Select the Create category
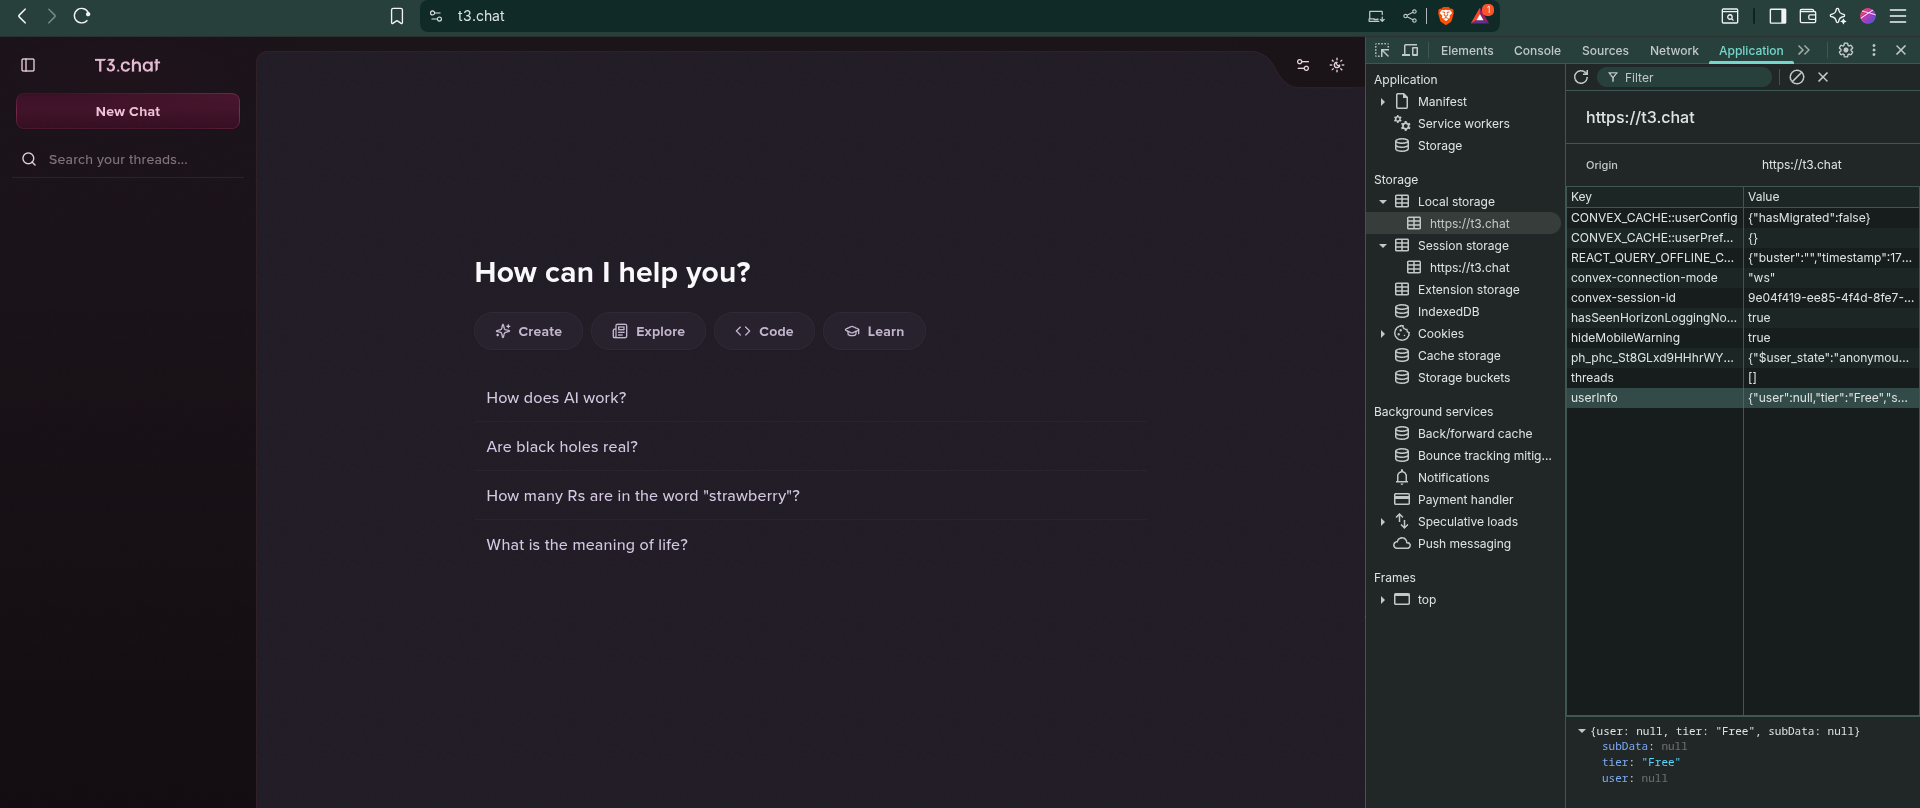This screenshot has width=1920, height=808. point(528,331)
